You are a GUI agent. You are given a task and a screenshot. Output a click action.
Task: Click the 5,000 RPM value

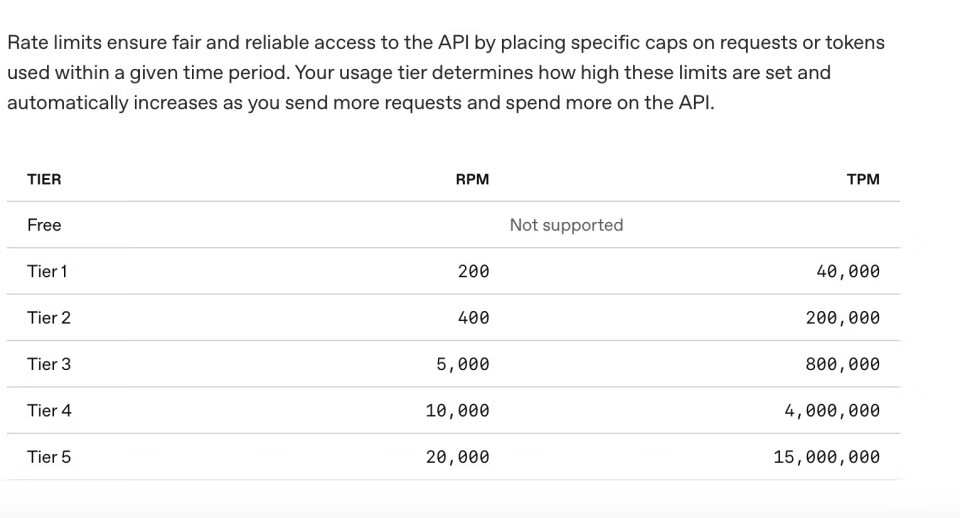click(x=463, y=364)
